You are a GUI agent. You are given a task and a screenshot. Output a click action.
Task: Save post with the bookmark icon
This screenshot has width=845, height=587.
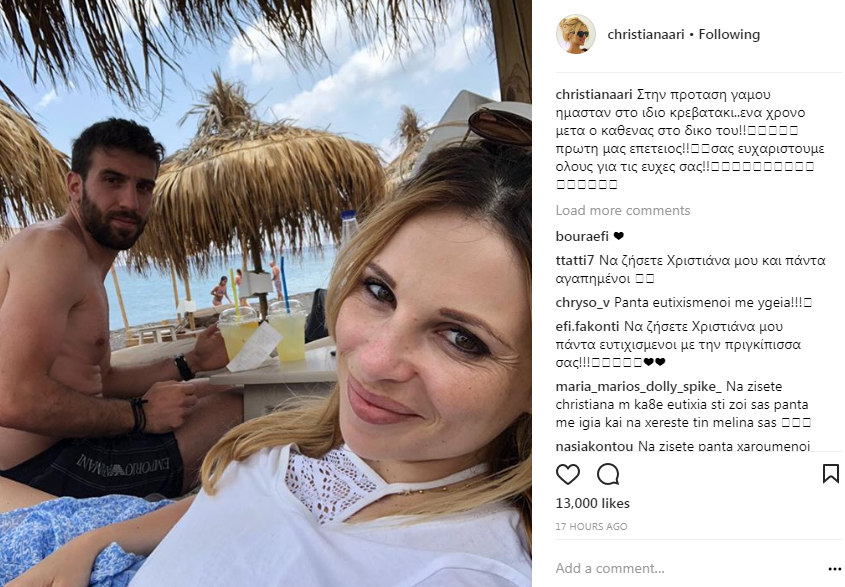point(830,474)
